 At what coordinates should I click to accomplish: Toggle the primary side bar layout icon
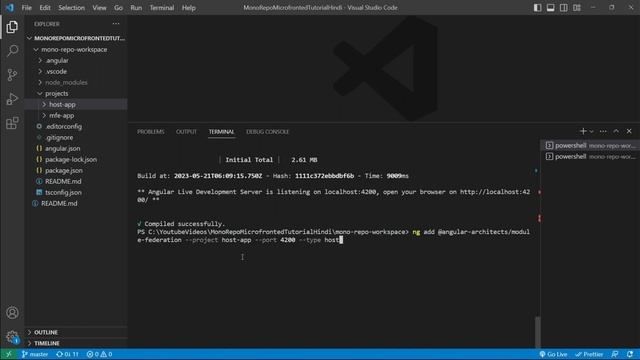538,8
